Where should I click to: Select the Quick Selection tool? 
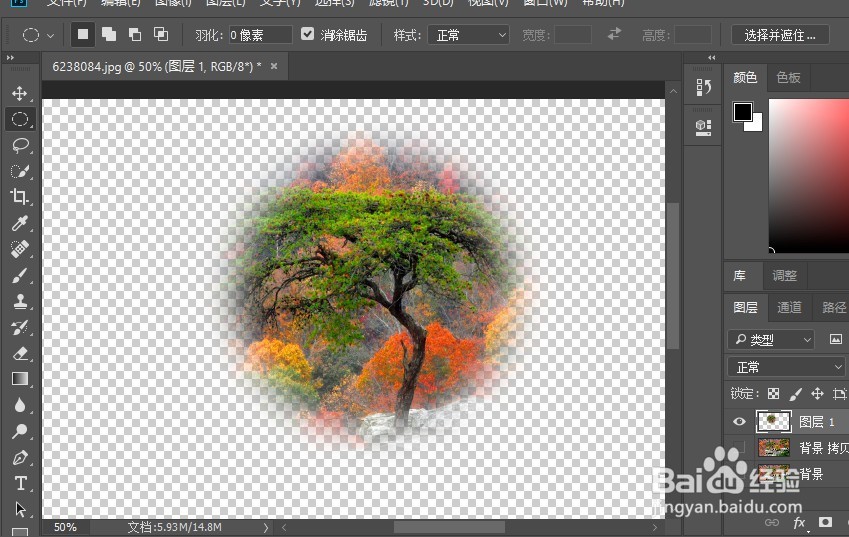pos(20,171)
